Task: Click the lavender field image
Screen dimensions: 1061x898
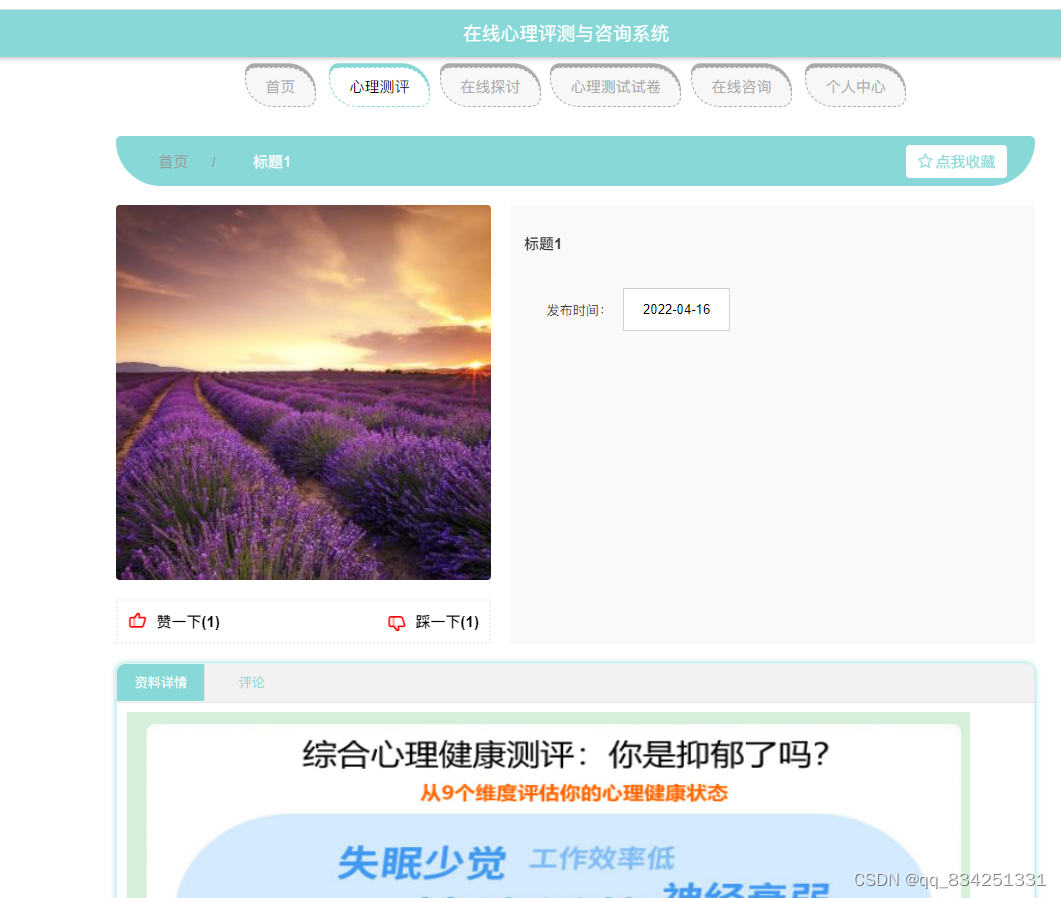Action: 303,392
